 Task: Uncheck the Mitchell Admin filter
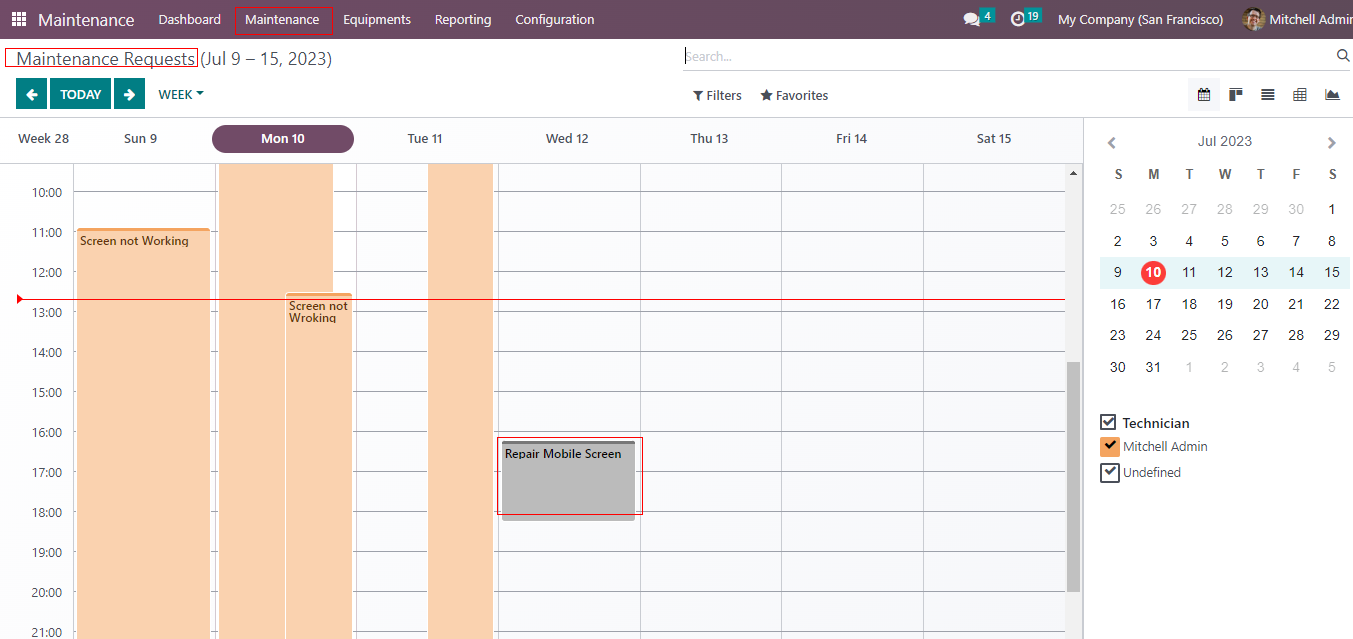pos(1109,447)
